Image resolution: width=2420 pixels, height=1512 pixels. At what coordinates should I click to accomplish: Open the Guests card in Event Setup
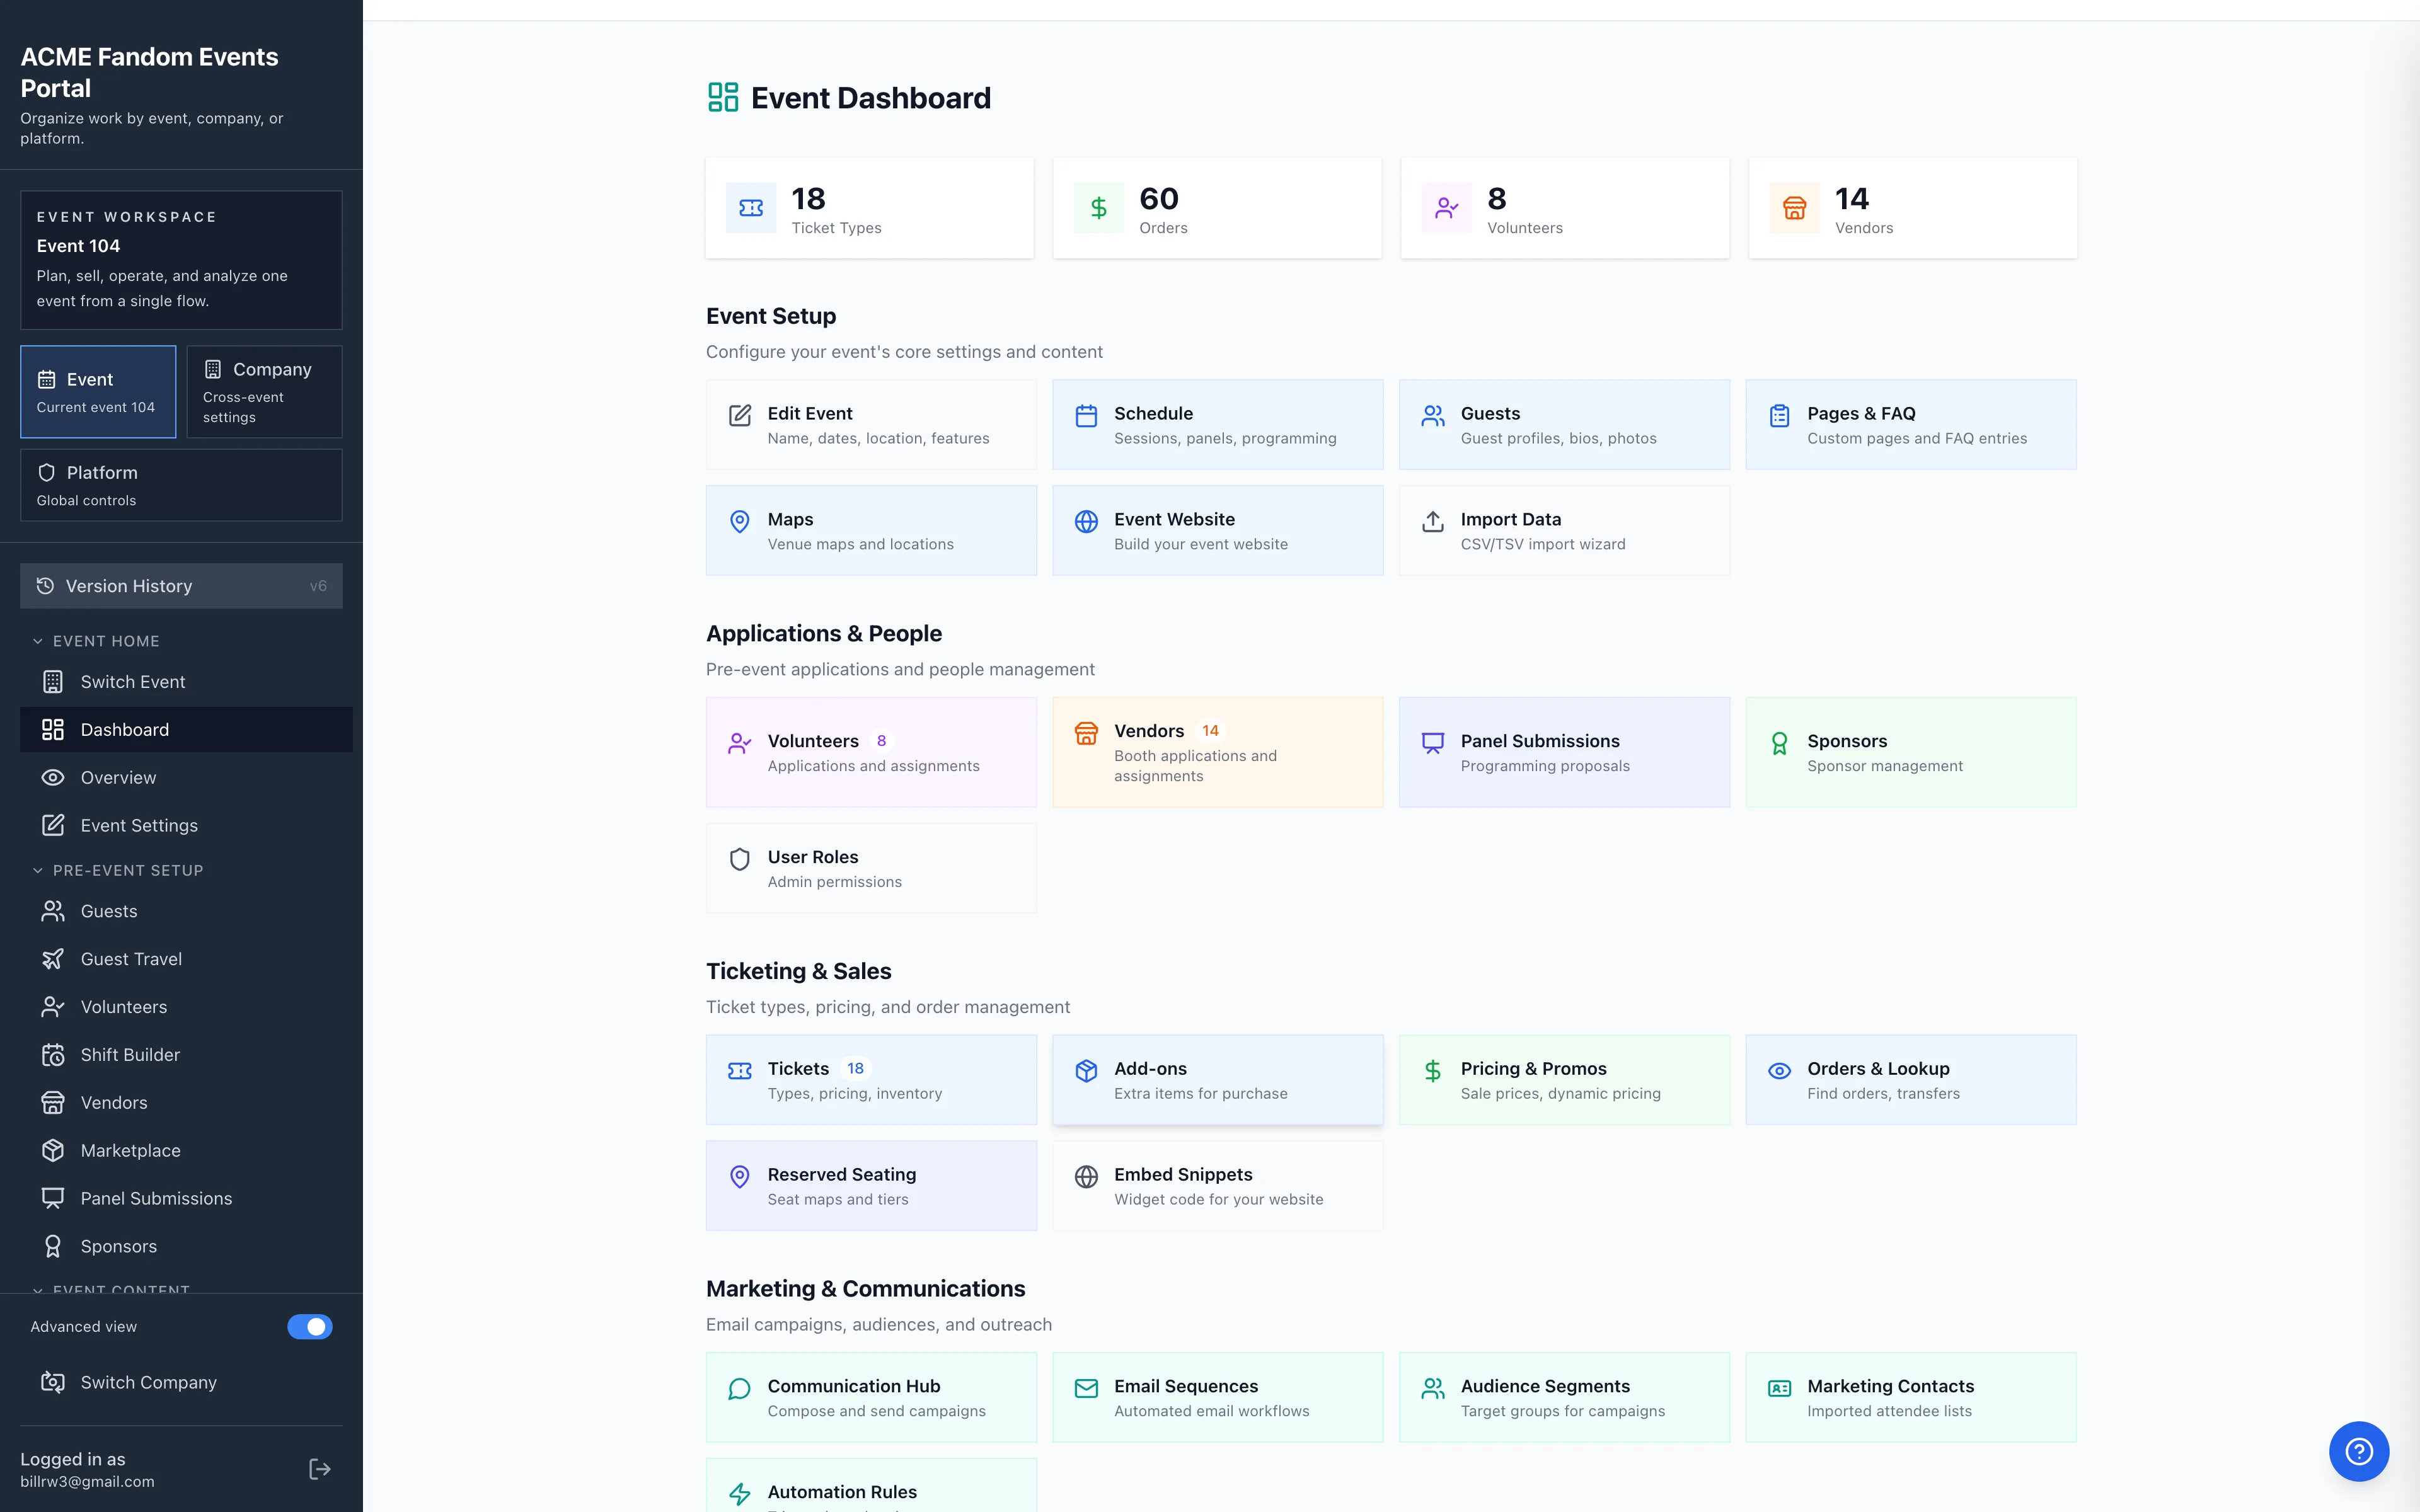(1564, 425)
